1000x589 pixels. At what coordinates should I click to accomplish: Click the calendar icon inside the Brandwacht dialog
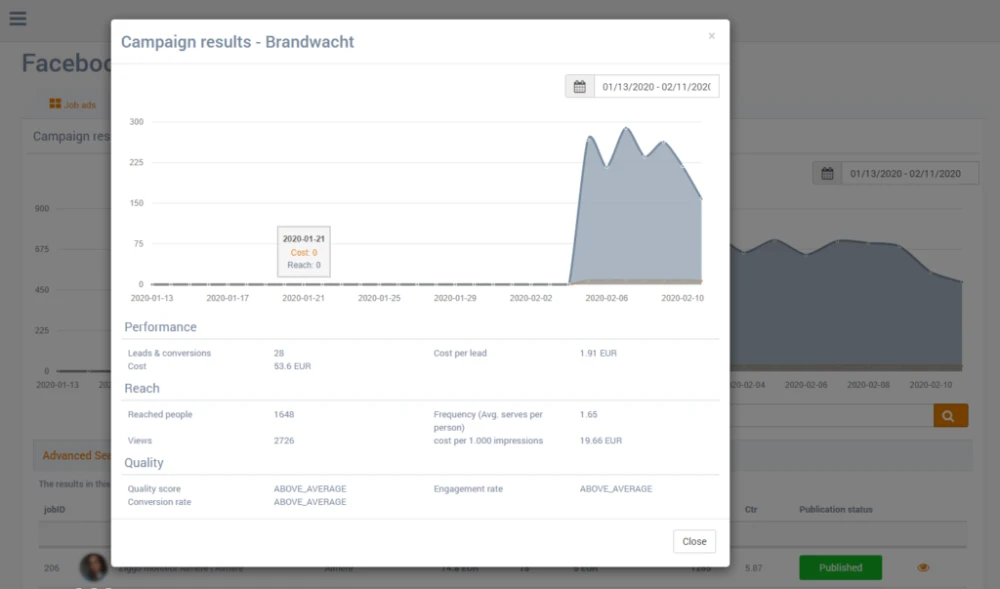(579, 87)
